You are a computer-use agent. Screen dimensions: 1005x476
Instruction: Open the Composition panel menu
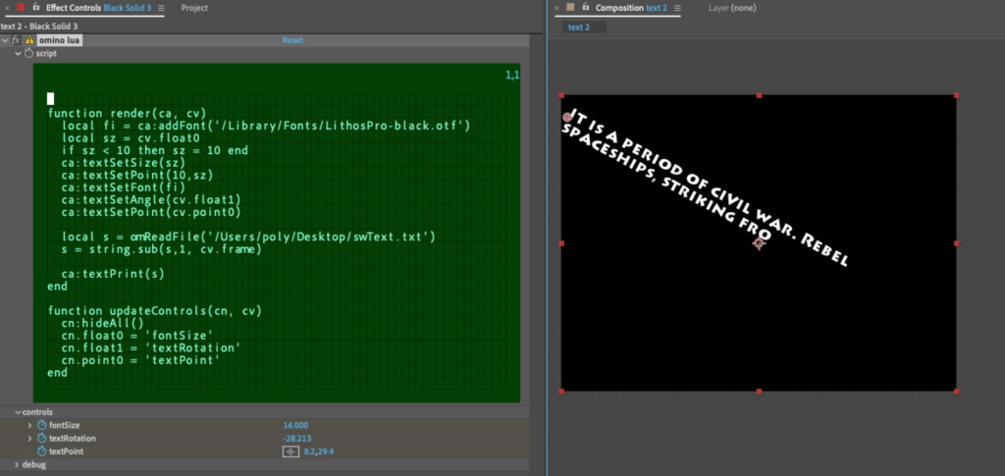click(x=677, y=8)
